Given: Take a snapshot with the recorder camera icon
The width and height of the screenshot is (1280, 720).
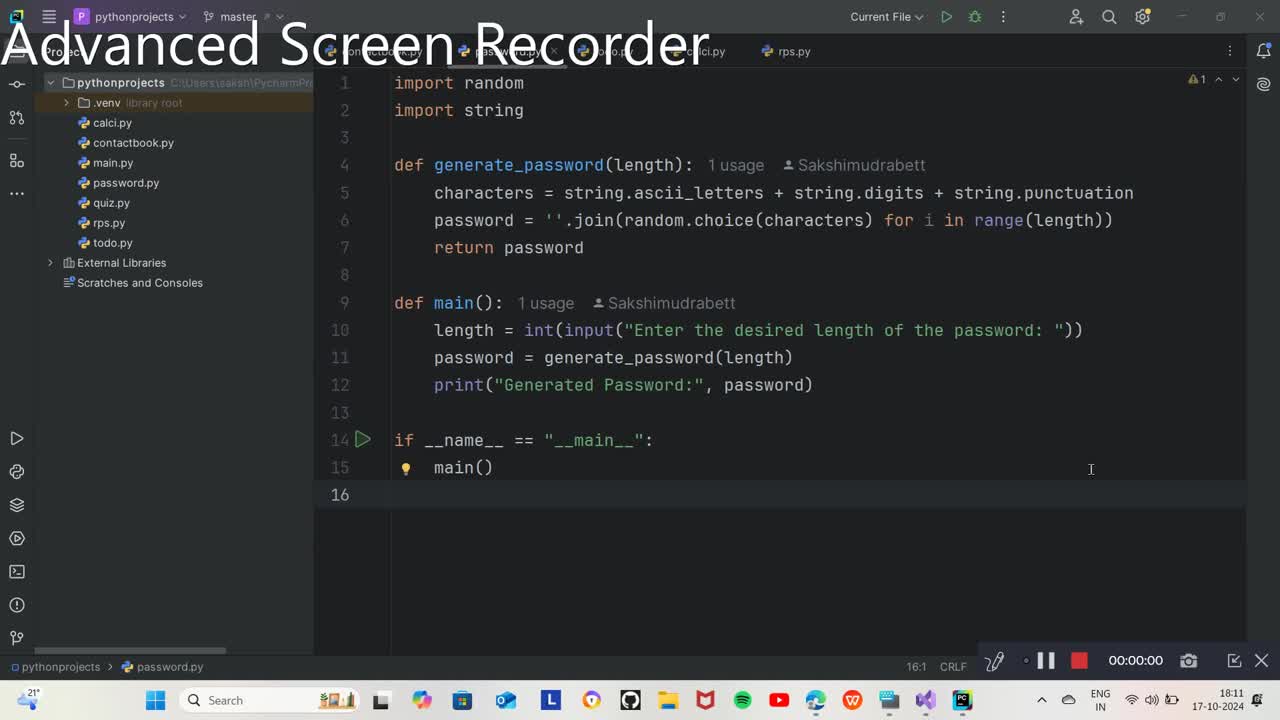Looking at the screenshot, I should point(1188,660).
